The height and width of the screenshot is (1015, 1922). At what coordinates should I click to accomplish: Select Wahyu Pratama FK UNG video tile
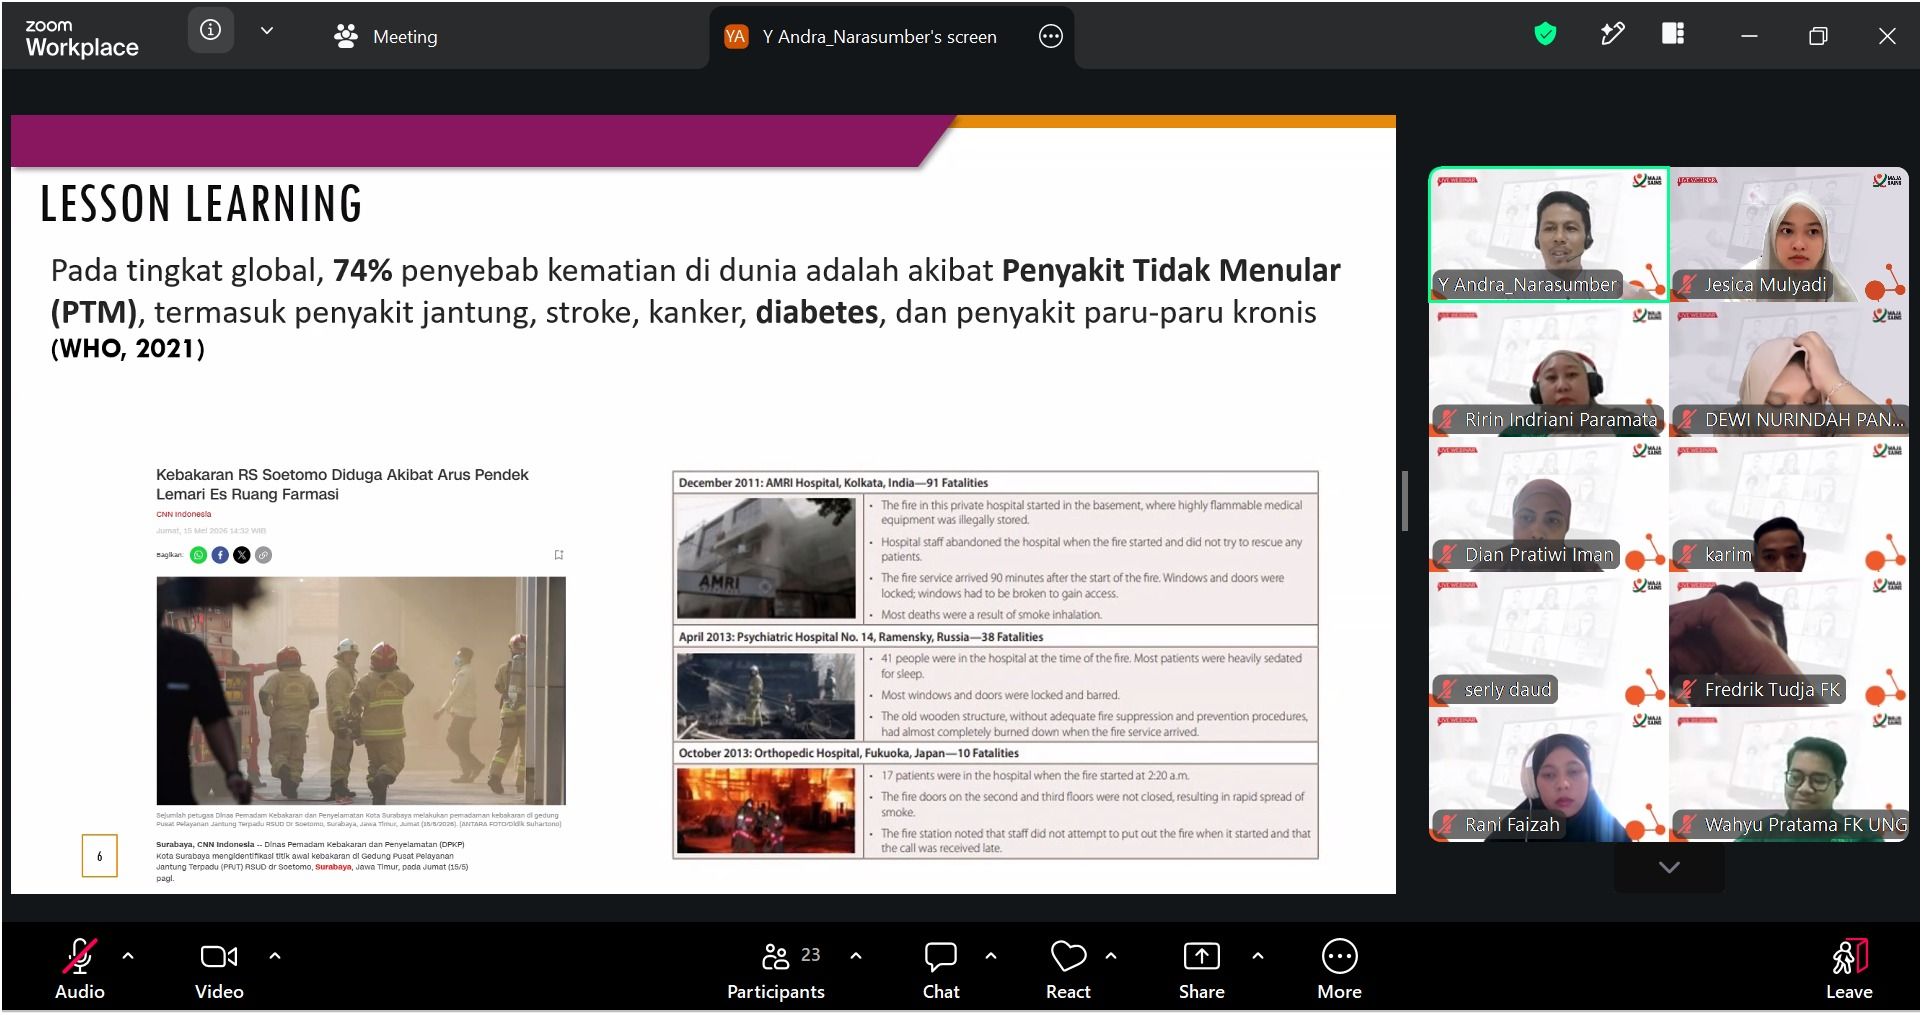click(x=1789, y=774)
